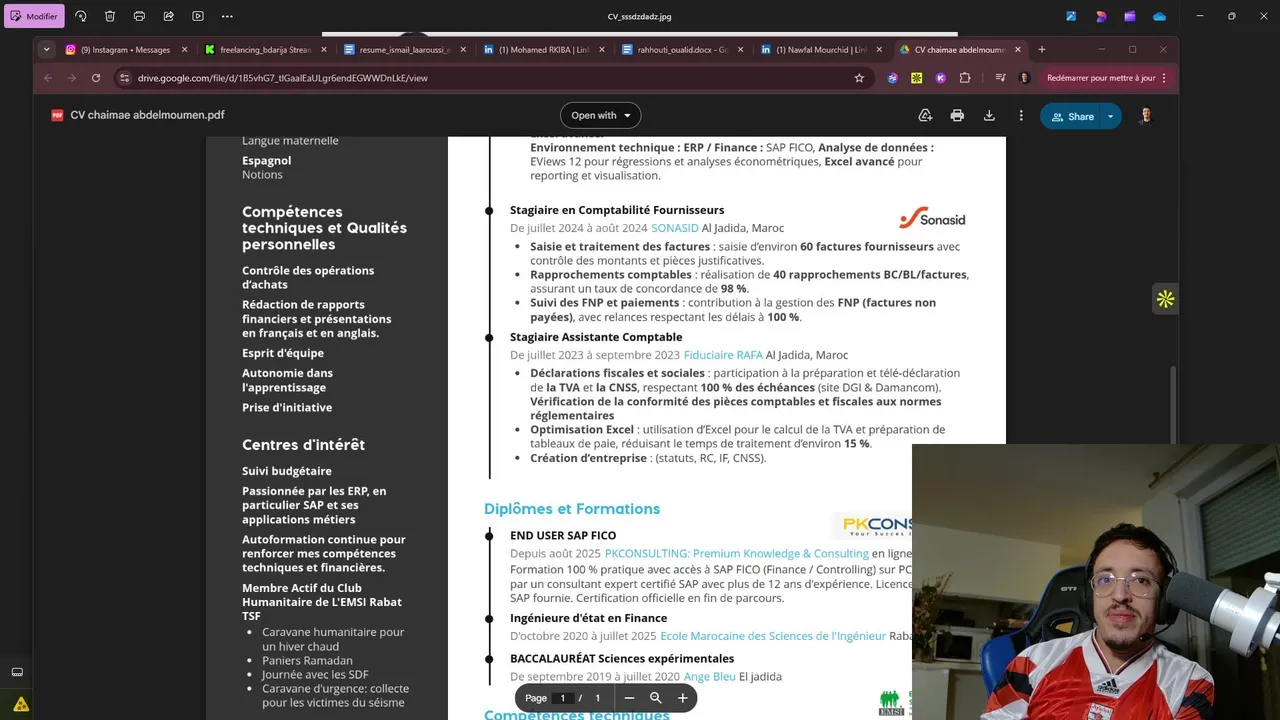Reload the Drive page

tap(96, 77)
